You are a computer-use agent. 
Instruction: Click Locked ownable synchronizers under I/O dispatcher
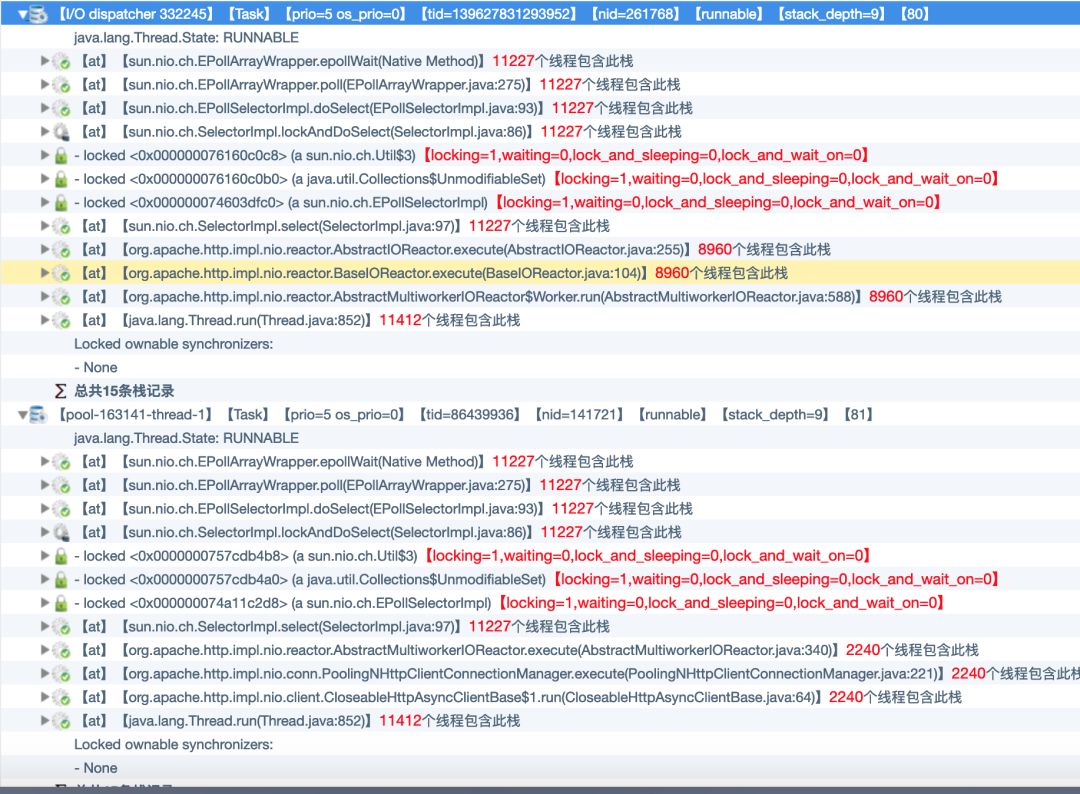click(174, 344)
